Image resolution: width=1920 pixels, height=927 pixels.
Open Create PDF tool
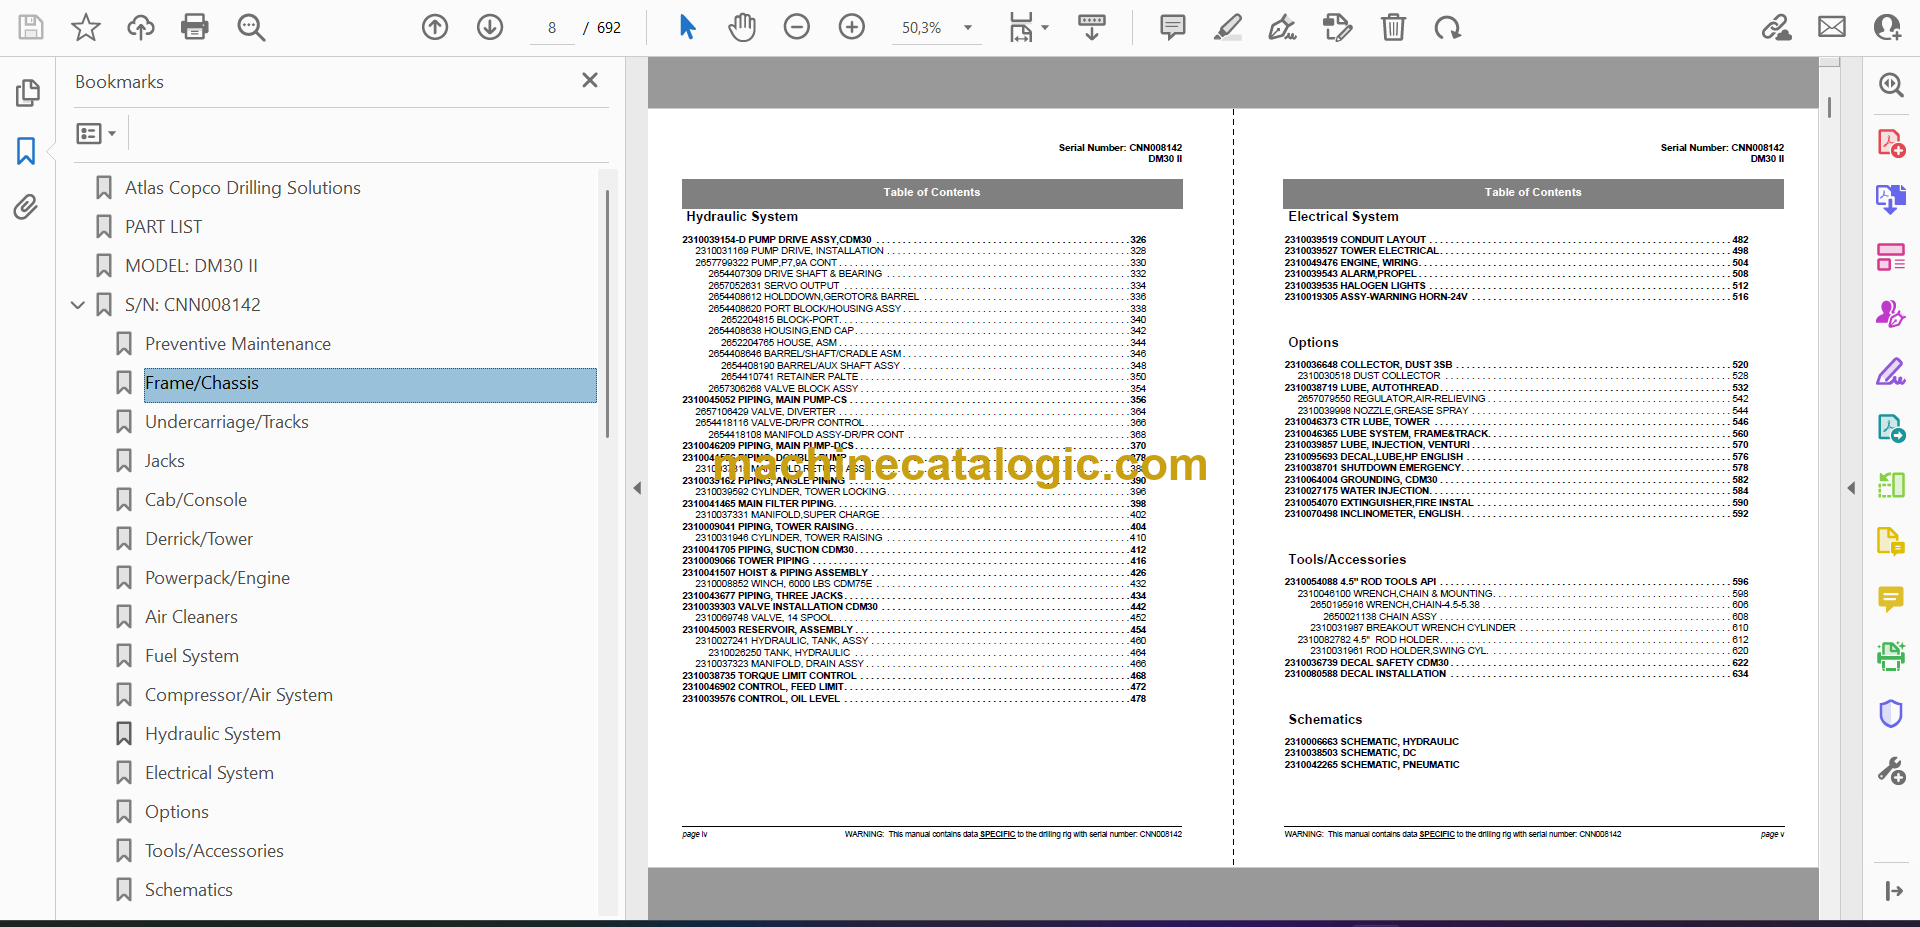pyautogui.click(x=1891, y=143)
